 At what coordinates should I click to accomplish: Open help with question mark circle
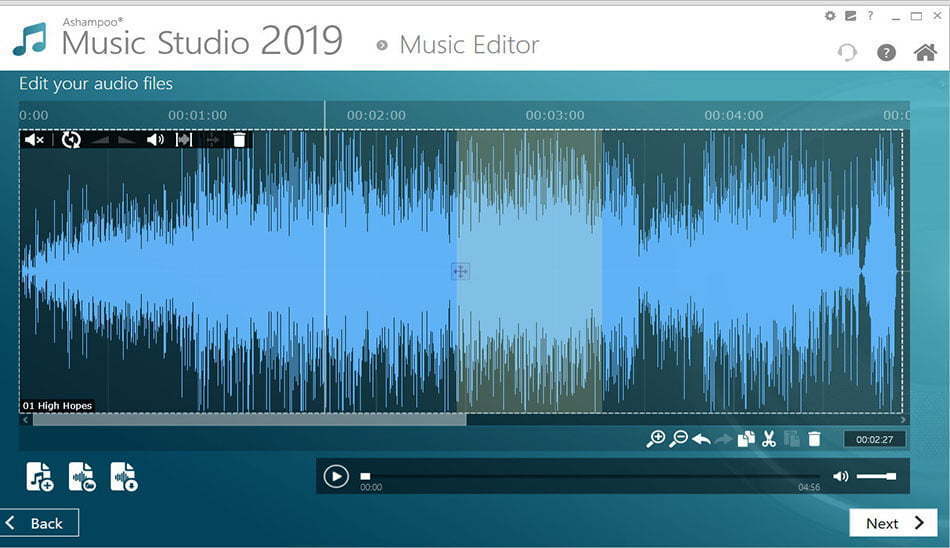pyautogui.click(x=886, y=53)
